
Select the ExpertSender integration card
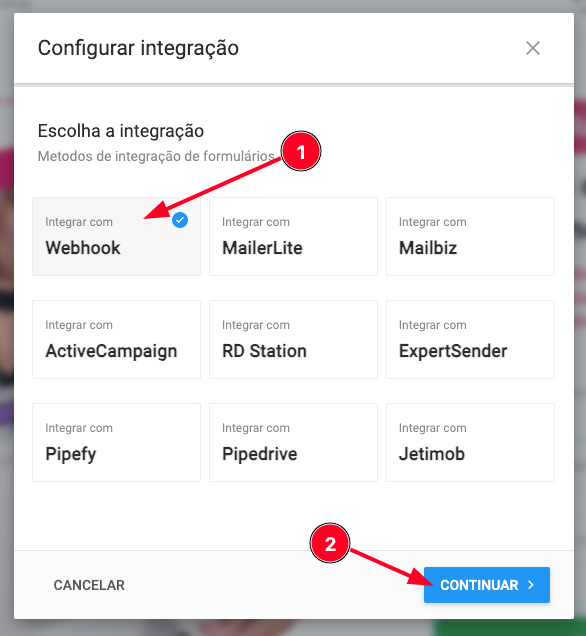470,339
